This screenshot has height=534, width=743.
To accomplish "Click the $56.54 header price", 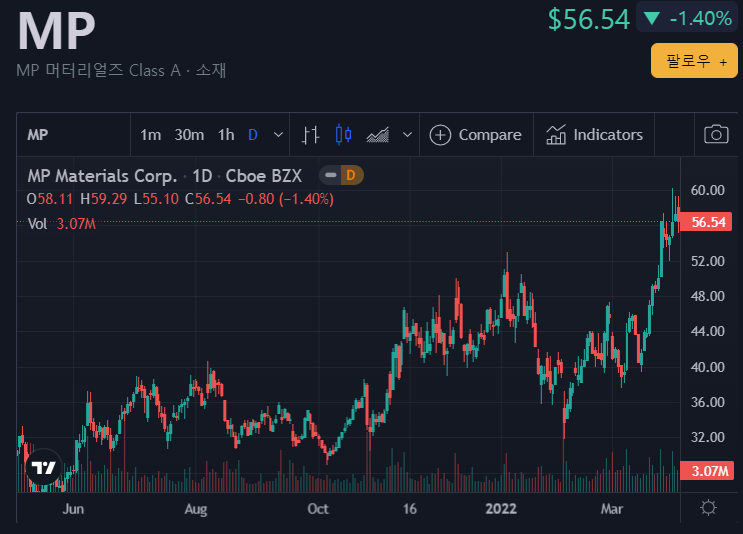I will (589, 19).
